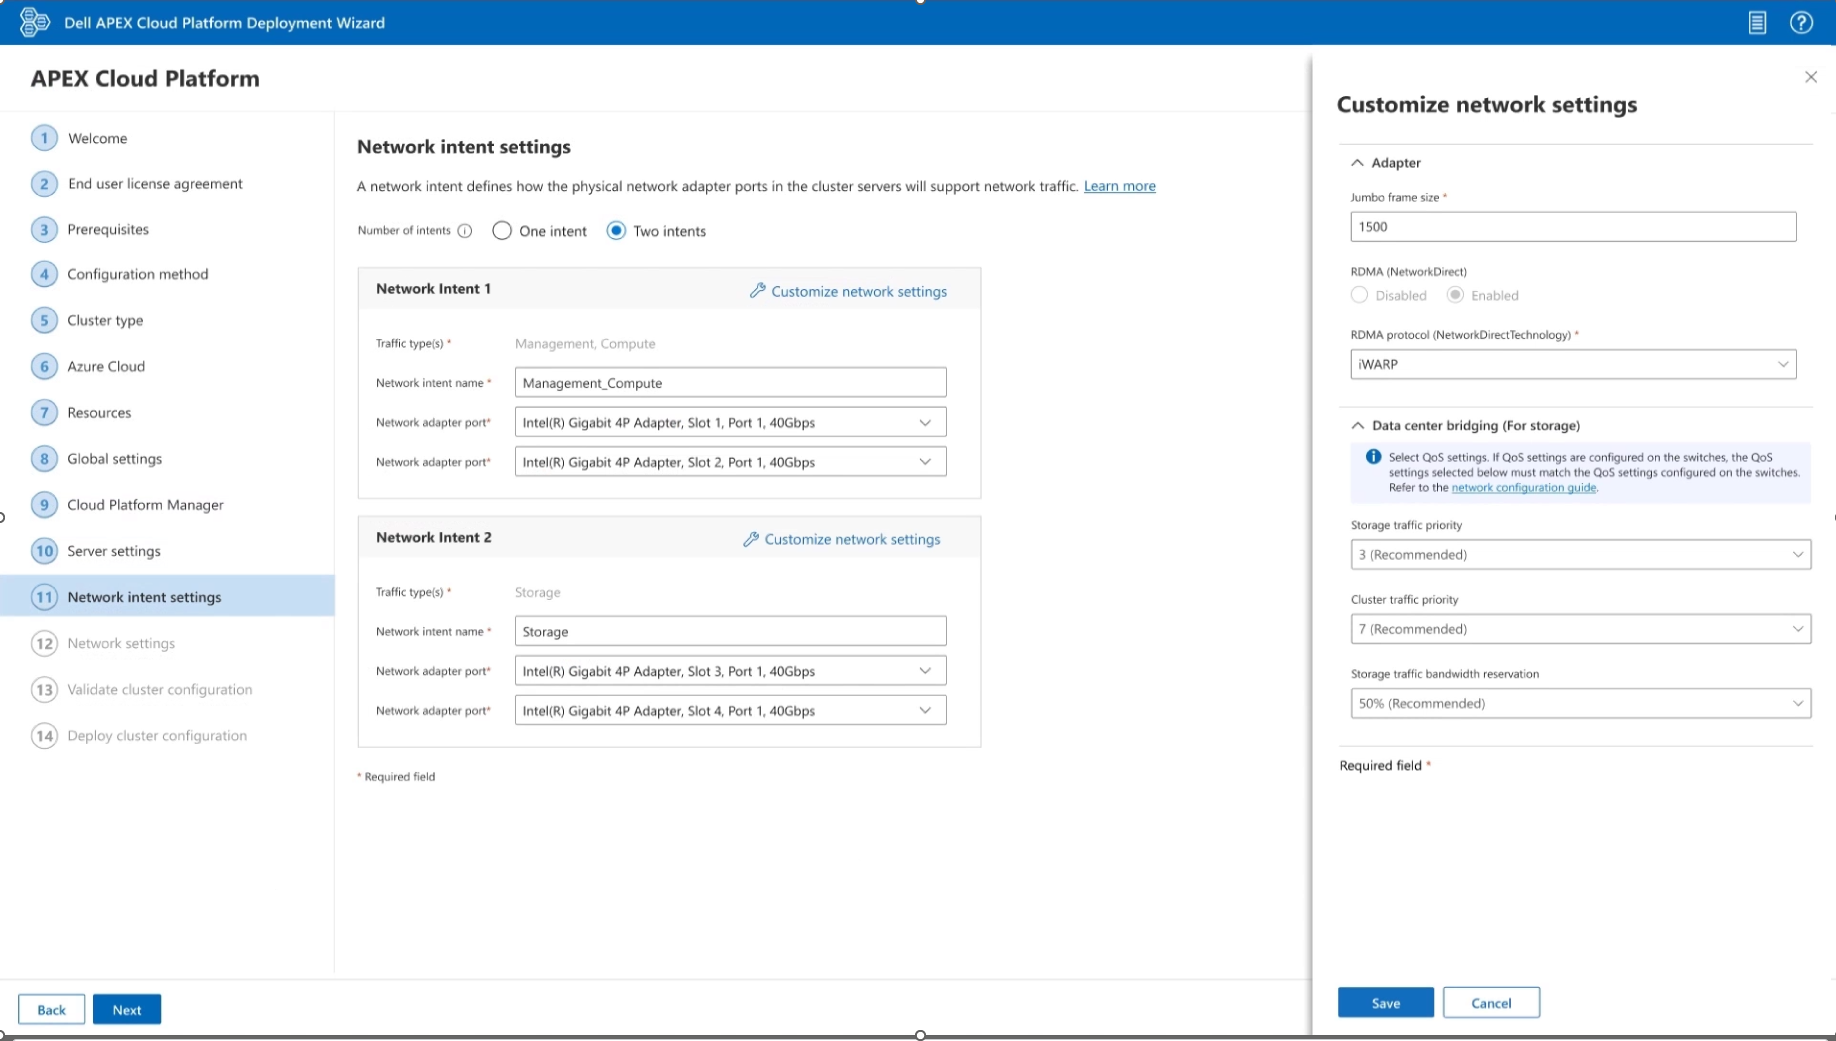The height and width of the screenshot is (1041, 1836).
Task: Open Storage traffic bandwidth reservation dropdown
Action: click(1580, 703)
